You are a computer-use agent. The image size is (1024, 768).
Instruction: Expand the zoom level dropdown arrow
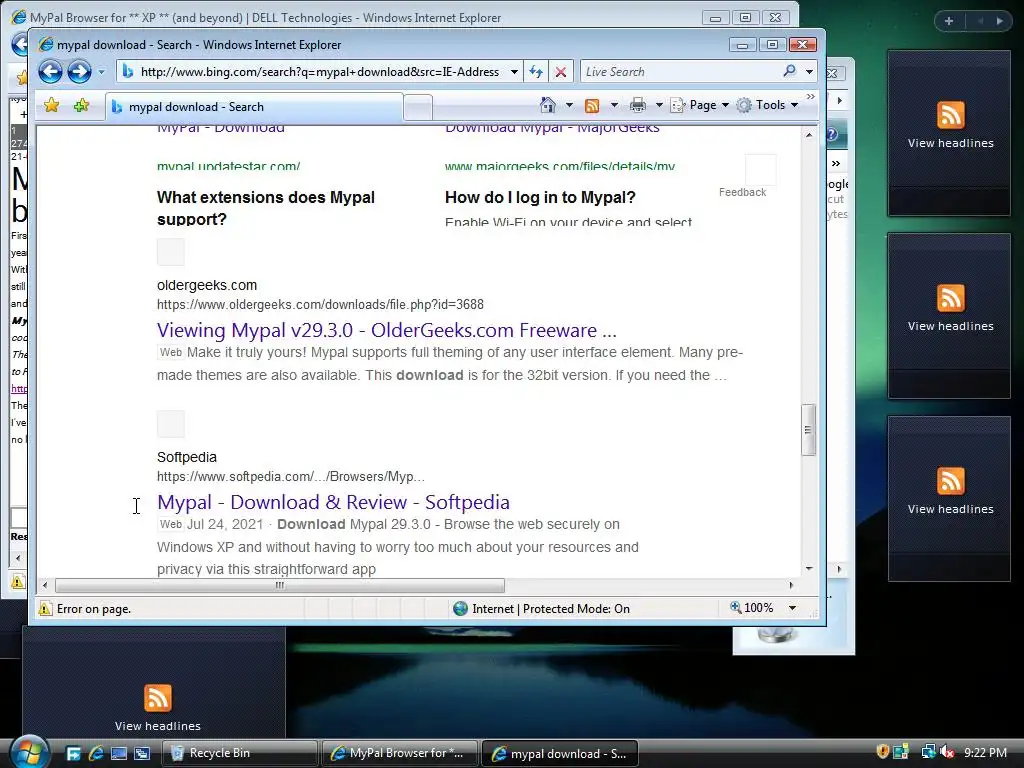tap(792, 608)
